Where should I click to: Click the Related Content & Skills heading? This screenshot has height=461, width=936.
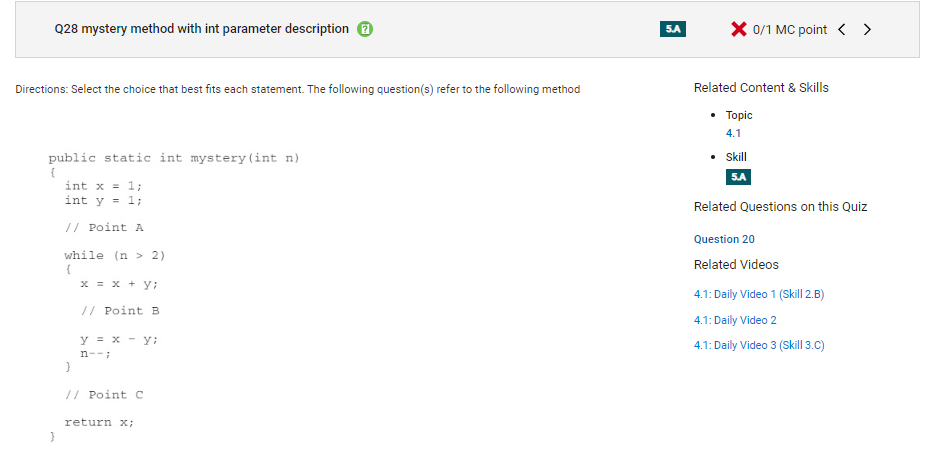(x=761, y=88)
